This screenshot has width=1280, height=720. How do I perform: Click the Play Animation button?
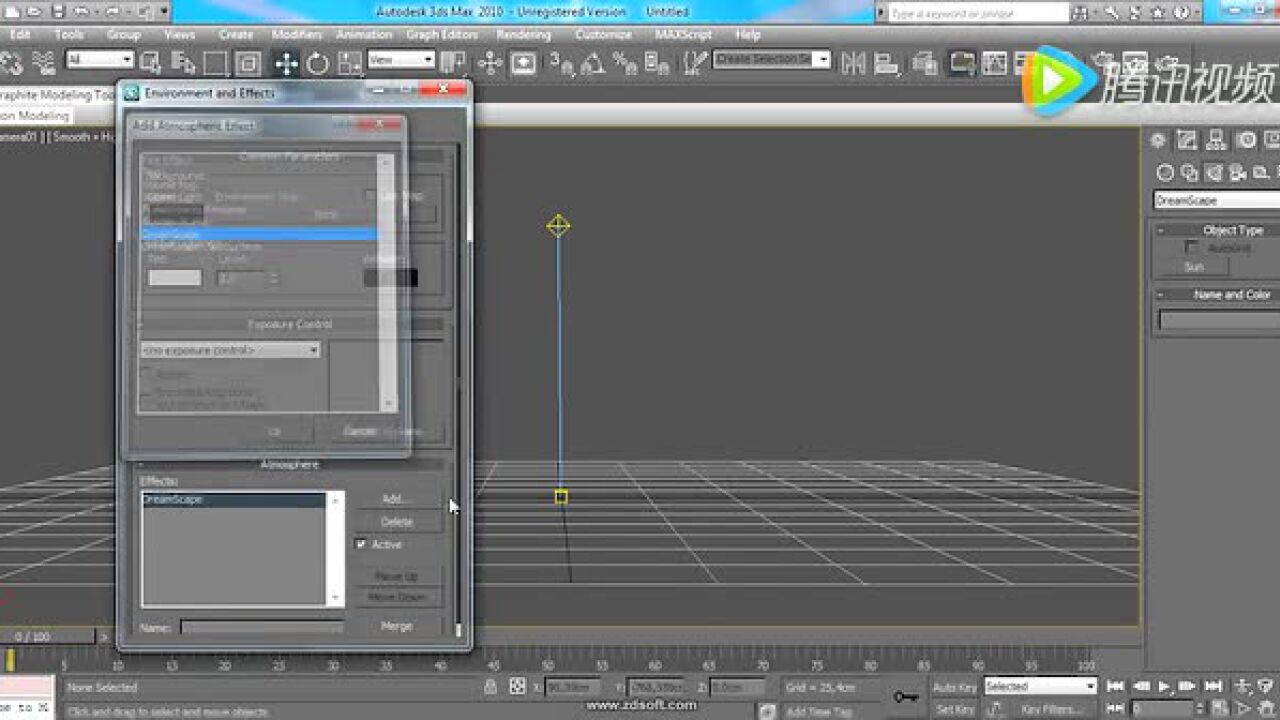pyautogui.click(x=1164, y=686)
